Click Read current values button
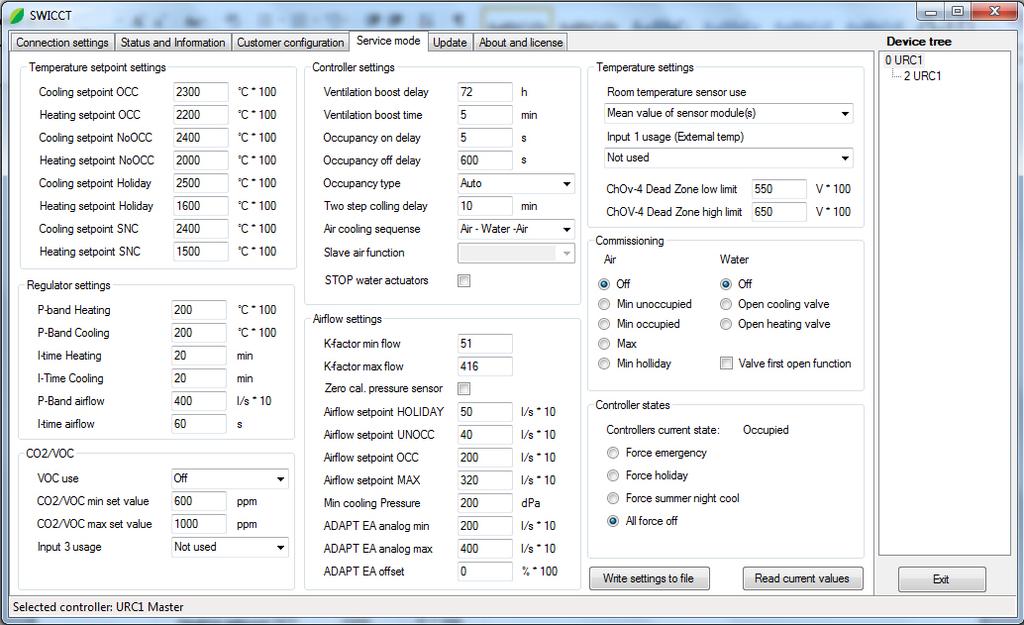The image size is (1024, 625). [x=802, y=578]
